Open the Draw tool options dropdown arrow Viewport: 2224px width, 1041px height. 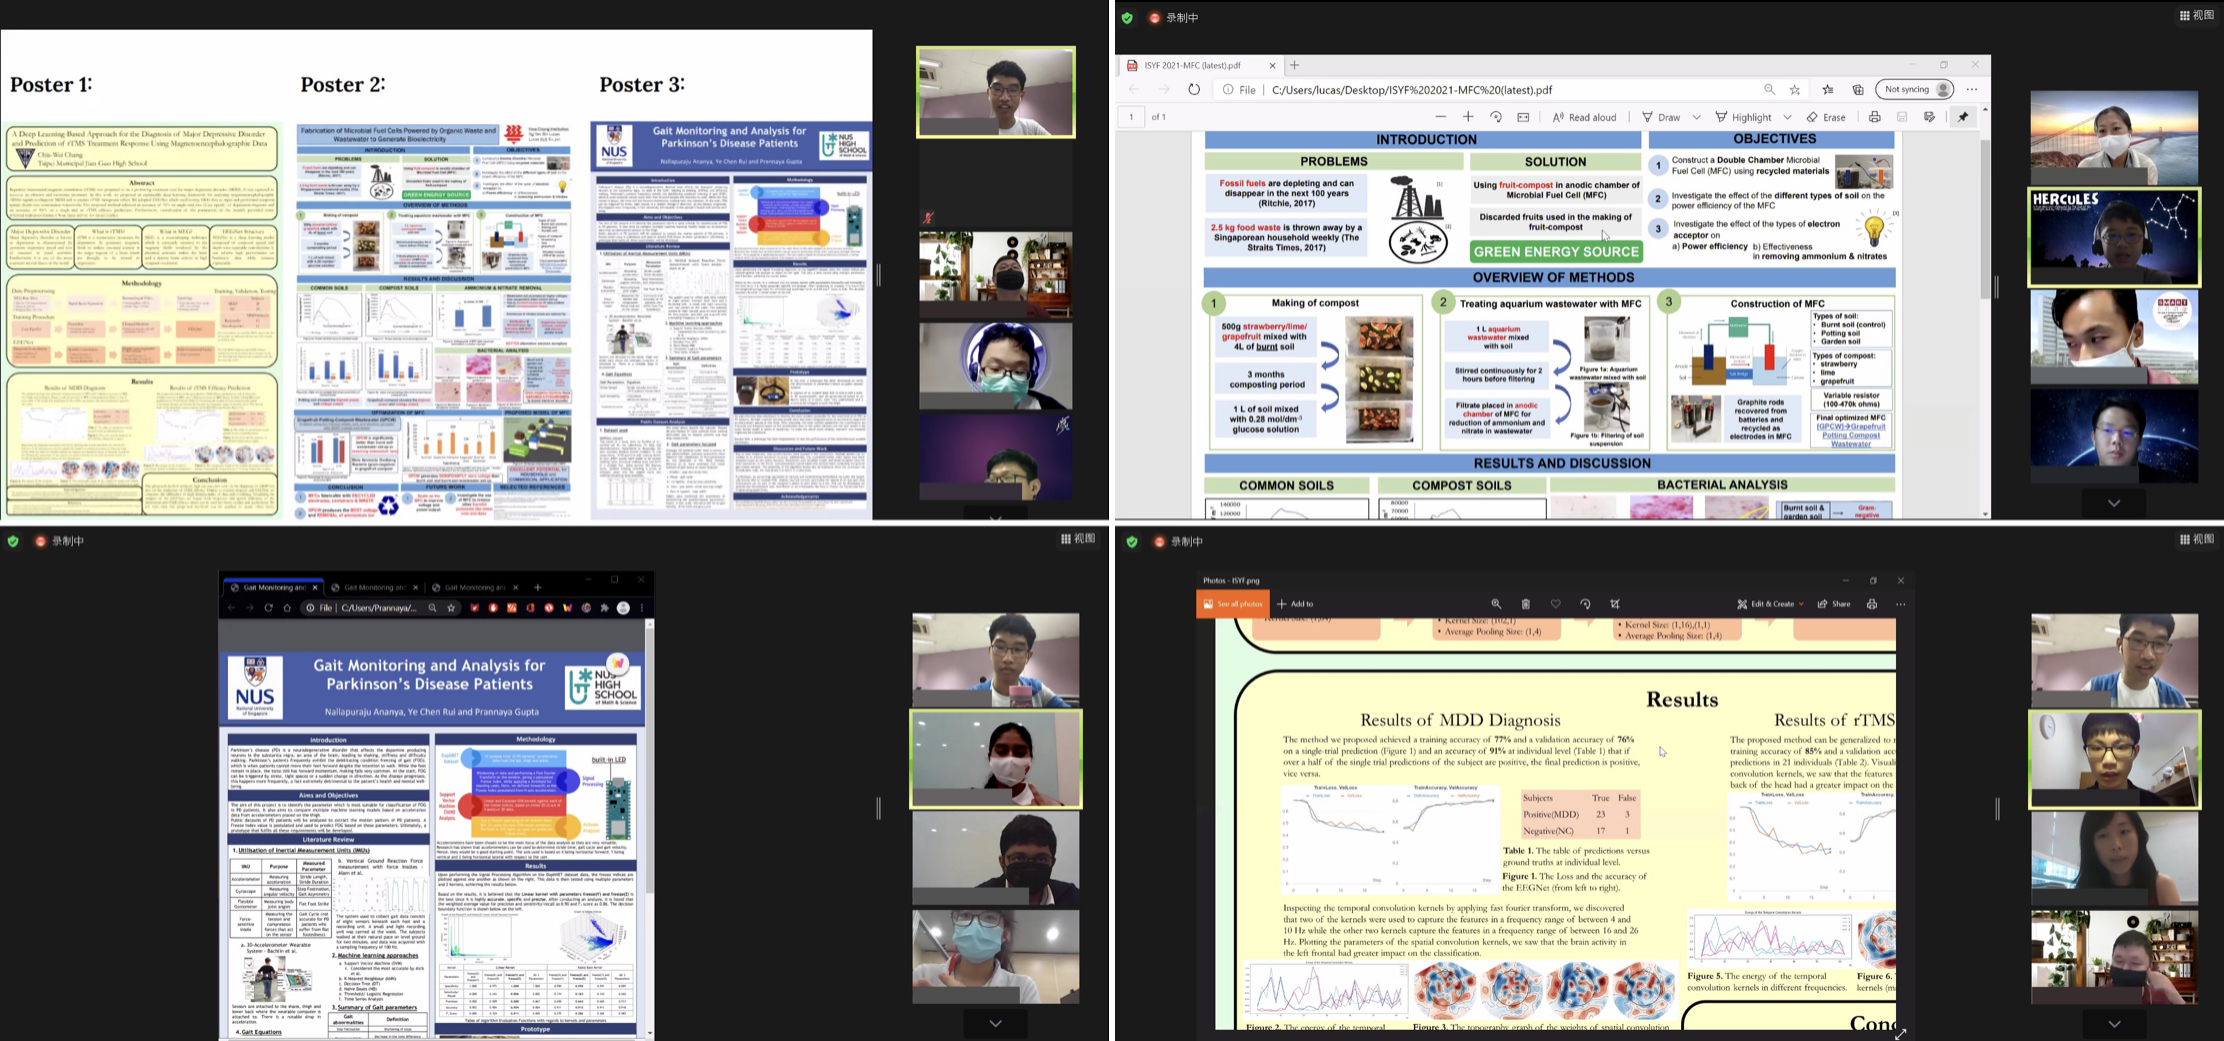click(x=1696, y=117)
